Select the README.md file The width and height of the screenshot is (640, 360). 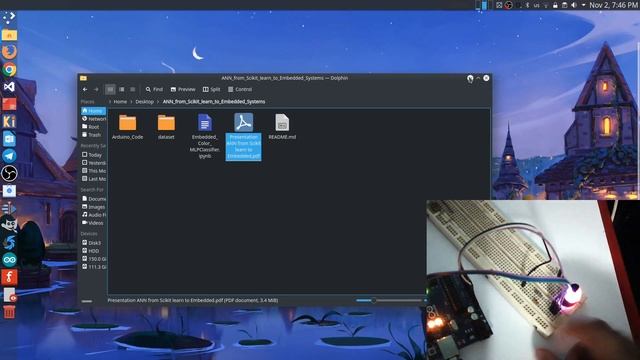tap(282, 127)
